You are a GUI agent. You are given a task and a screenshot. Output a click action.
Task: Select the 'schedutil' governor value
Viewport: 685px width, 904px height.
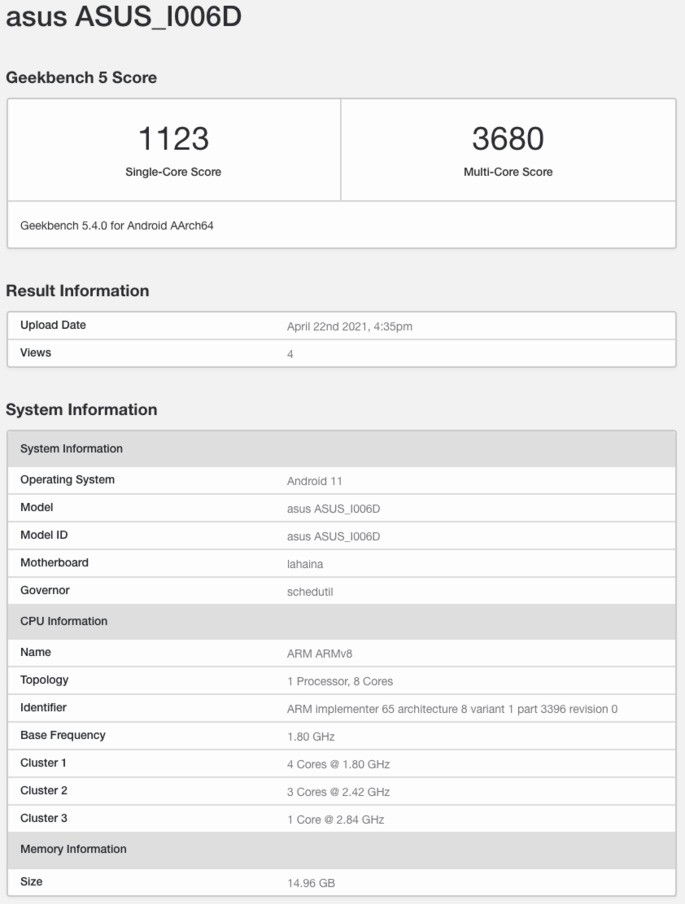click(310, 592)
